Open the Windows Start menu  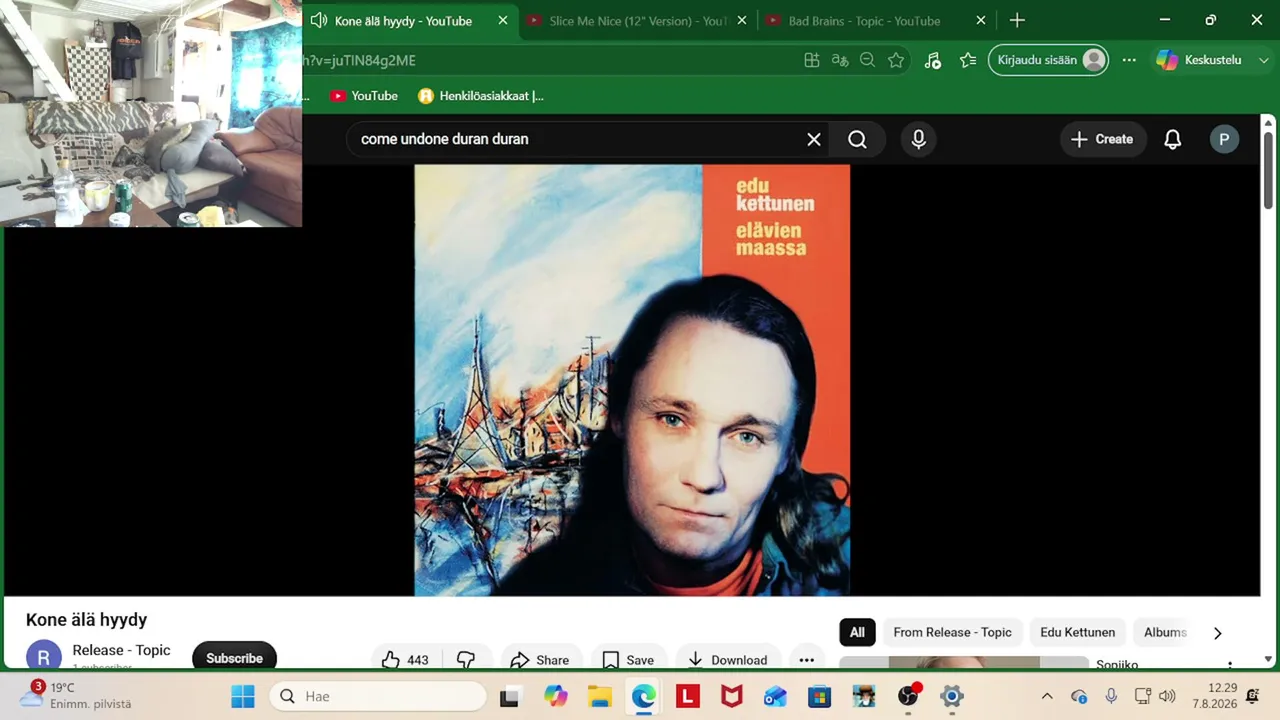point(243,696)
